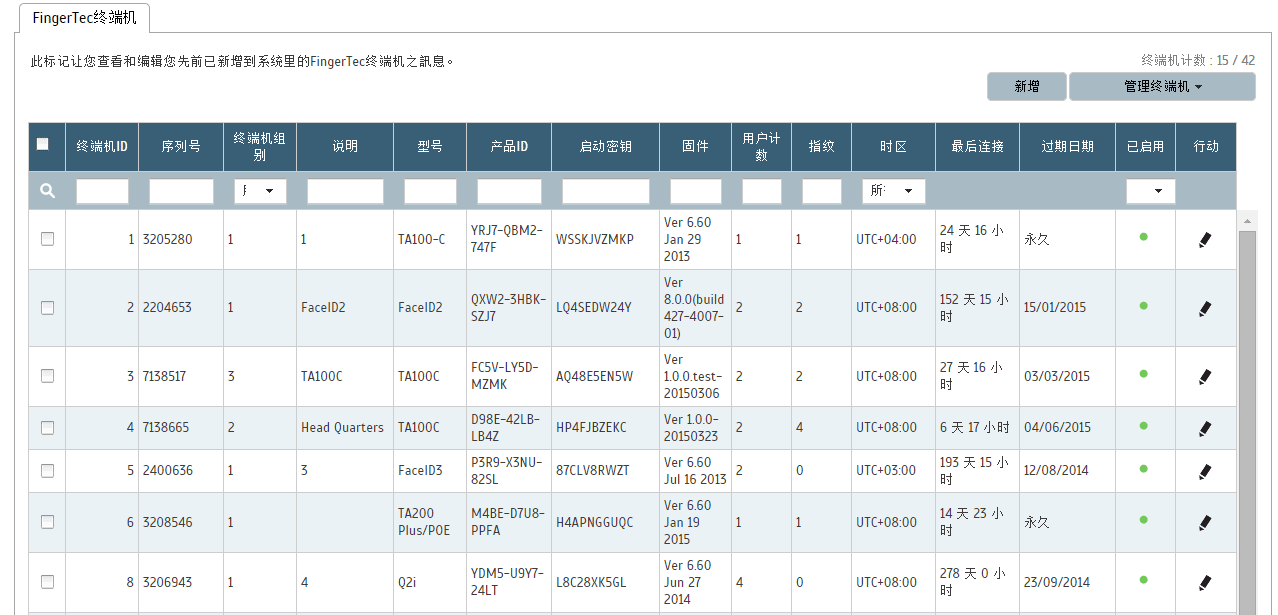Image resolution: width=1278 pixels, height=615 pixels.
Task: Focus the 终端机ID filter input
Action: coord(102,191)
